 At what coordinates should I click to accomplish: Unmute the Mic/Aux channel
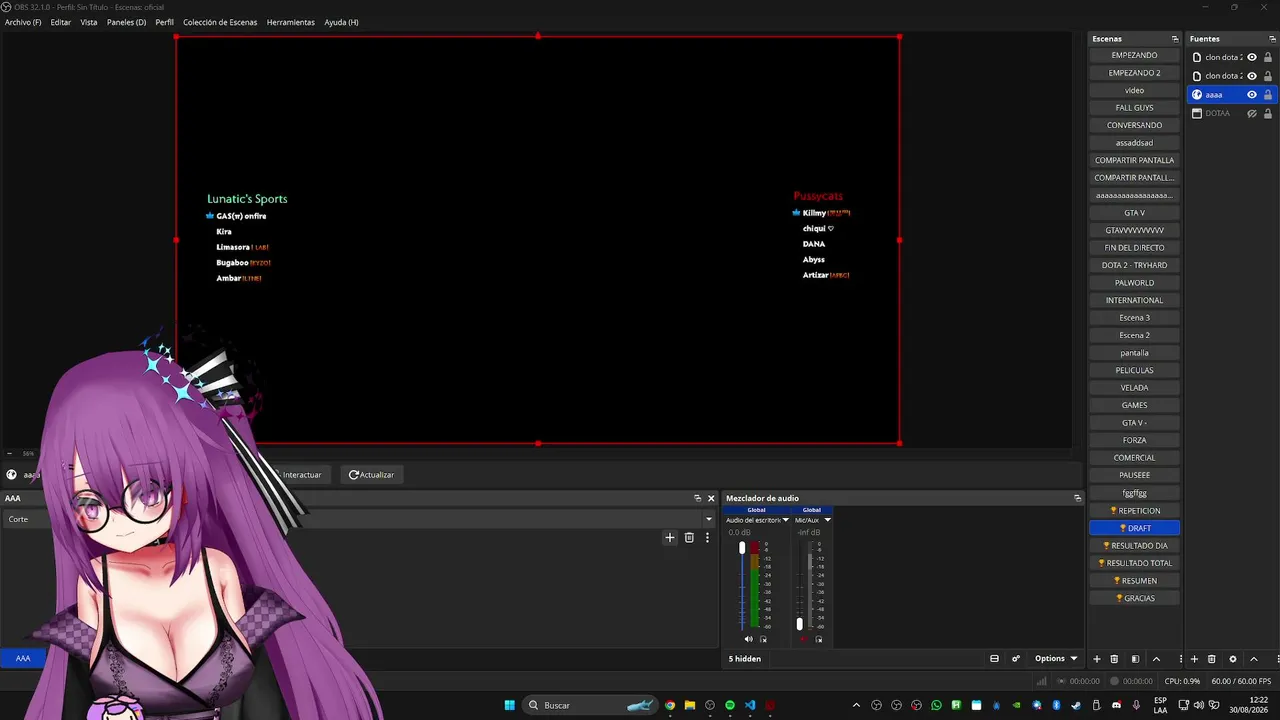(802, 639)
